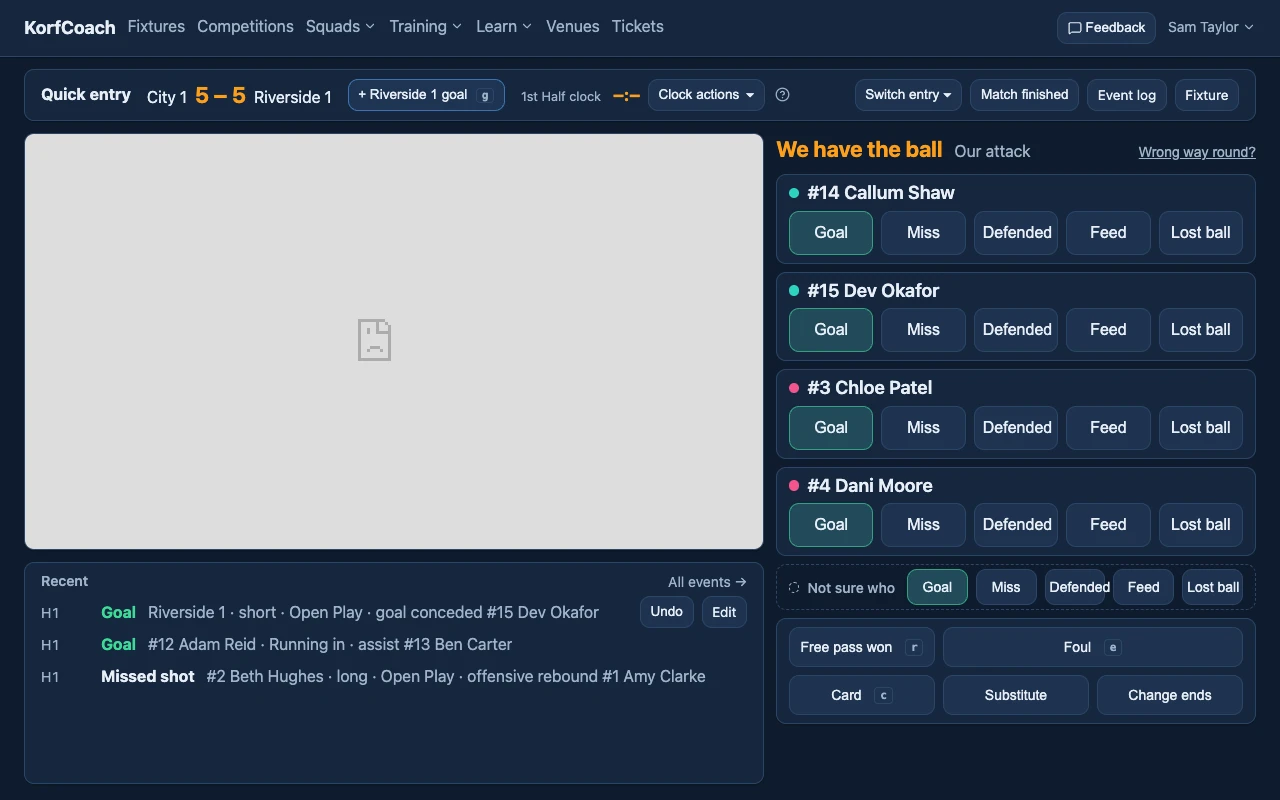Record a Goal for Not sure who
1280x800 pixels.
tap(937, 587)
